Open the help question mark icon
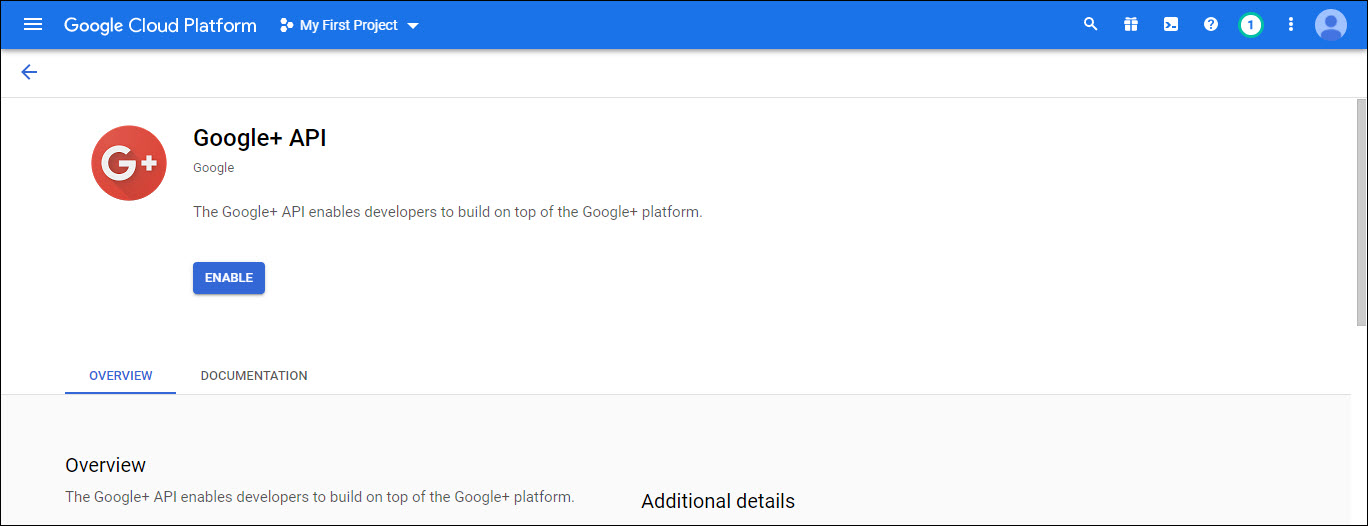Screen dimensions: 1368x526 [1211, 24]
